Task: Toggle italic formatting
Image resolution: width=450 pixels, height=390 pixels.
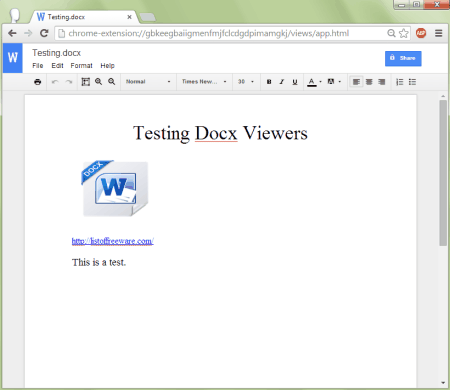Action: click(x=282, y=82)
